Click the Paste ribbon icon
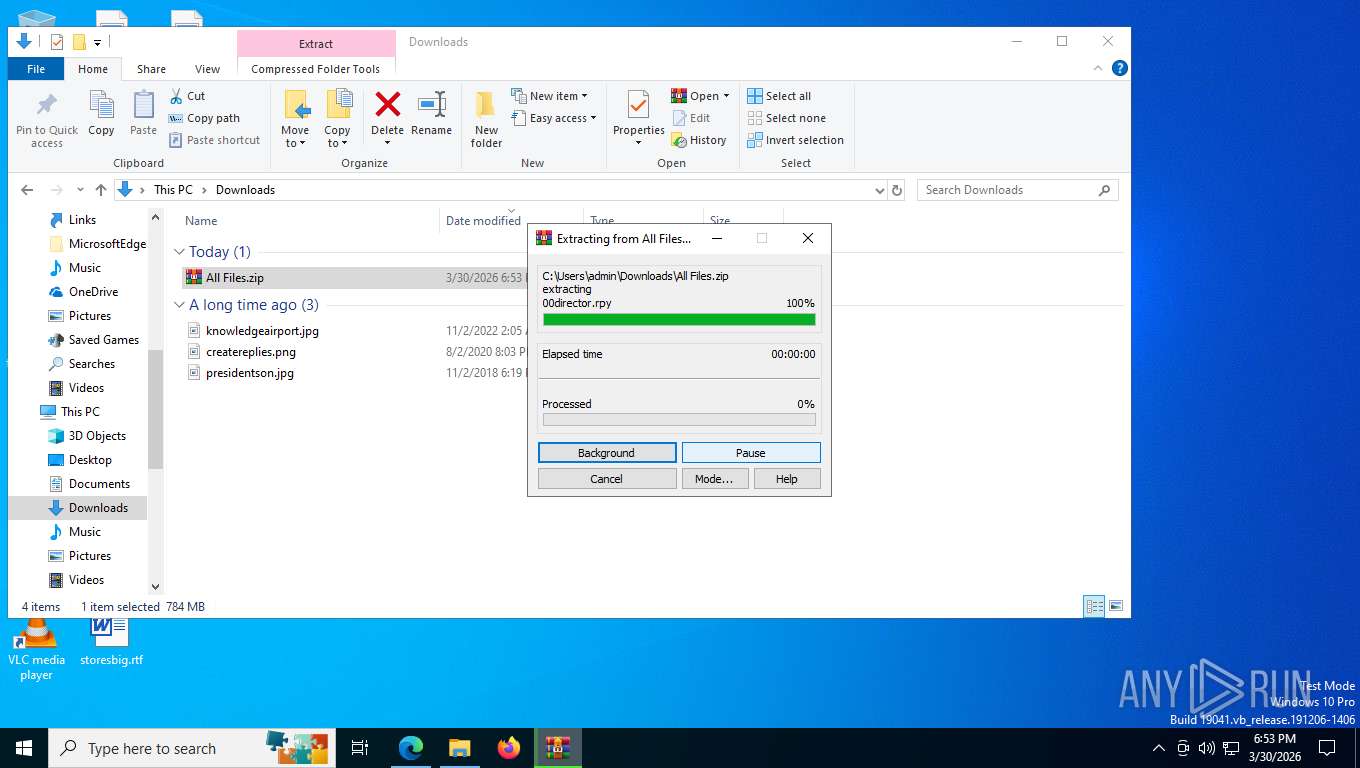Image resolution: width=1360 pixels, height=768 pixels. [143, 104]
